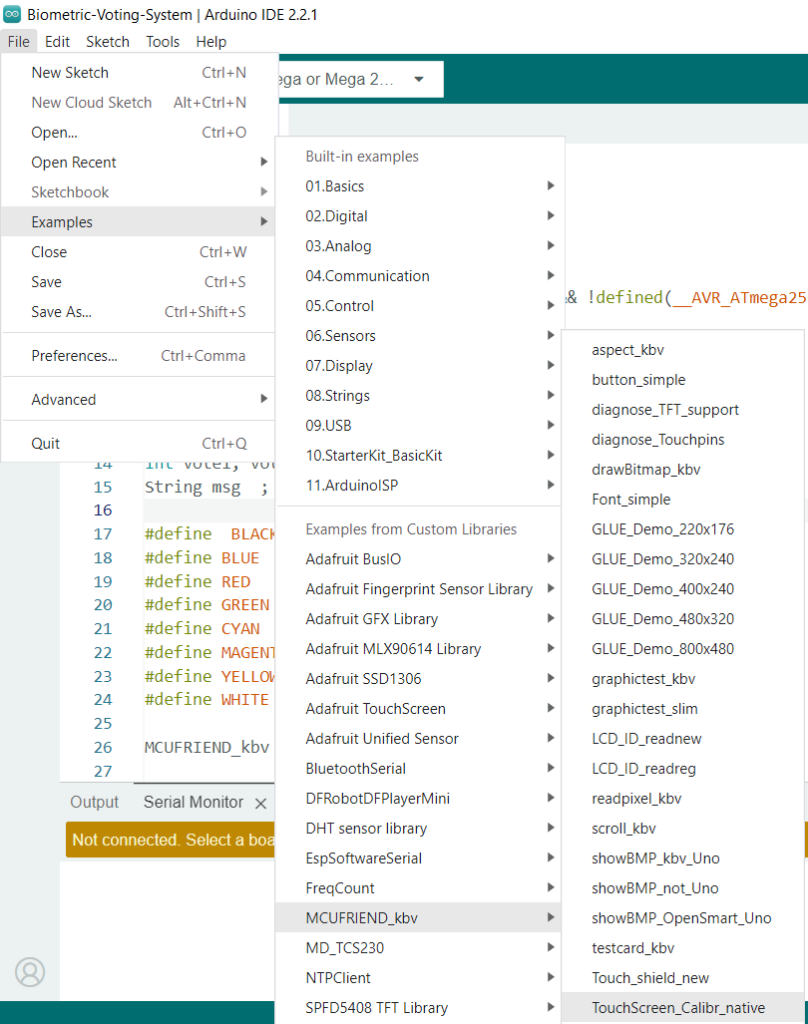
Task: Open the aspect_kbv example
Action: pyautogui.click(x=683, y=350)
